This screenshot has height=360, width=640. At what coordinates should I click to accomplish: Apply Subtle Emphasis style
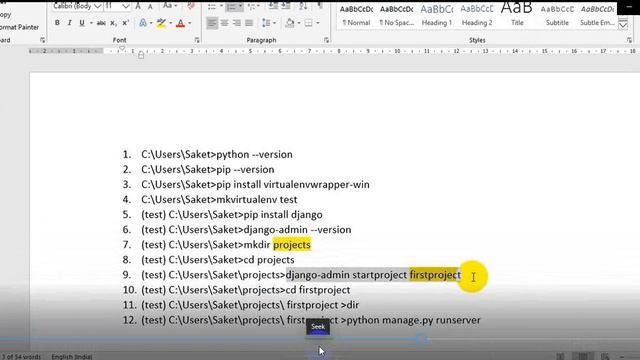(x=597, y=15)
